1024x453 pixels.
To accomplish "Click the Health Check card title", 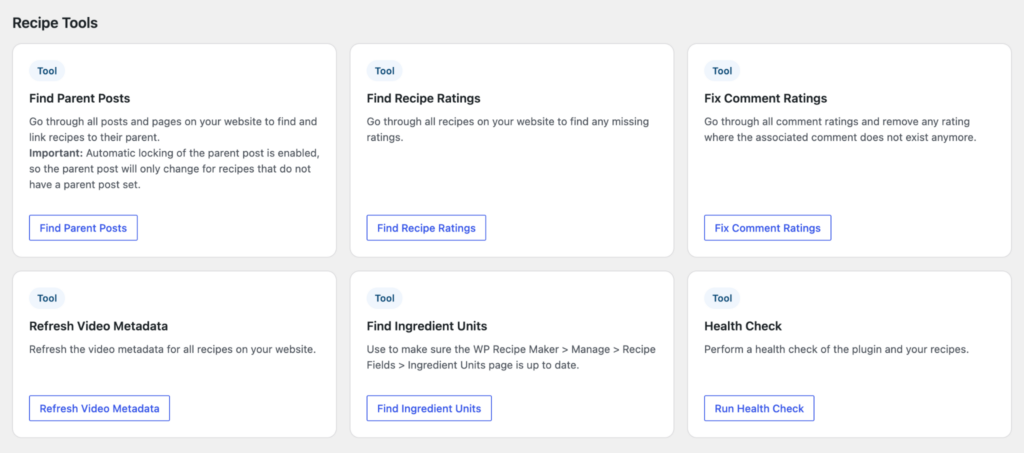I will coord(743,326).
